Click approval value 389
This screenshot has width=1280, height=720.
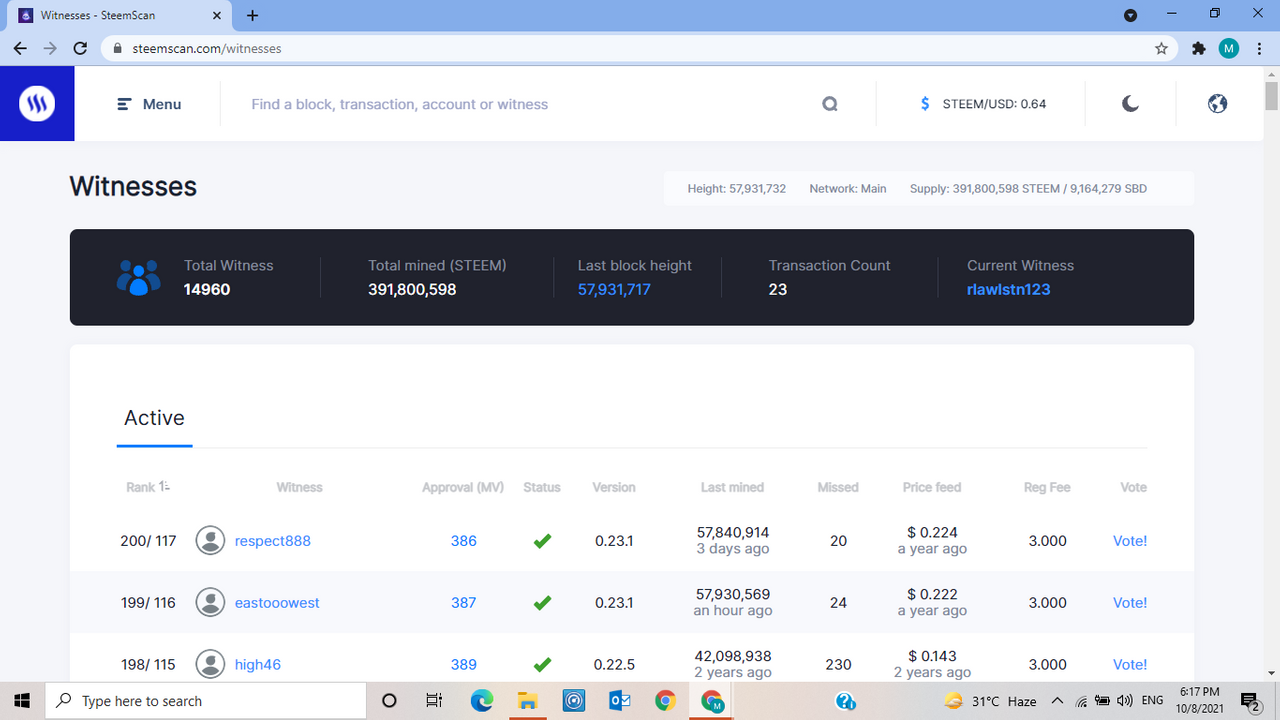[x=463, y=665]
